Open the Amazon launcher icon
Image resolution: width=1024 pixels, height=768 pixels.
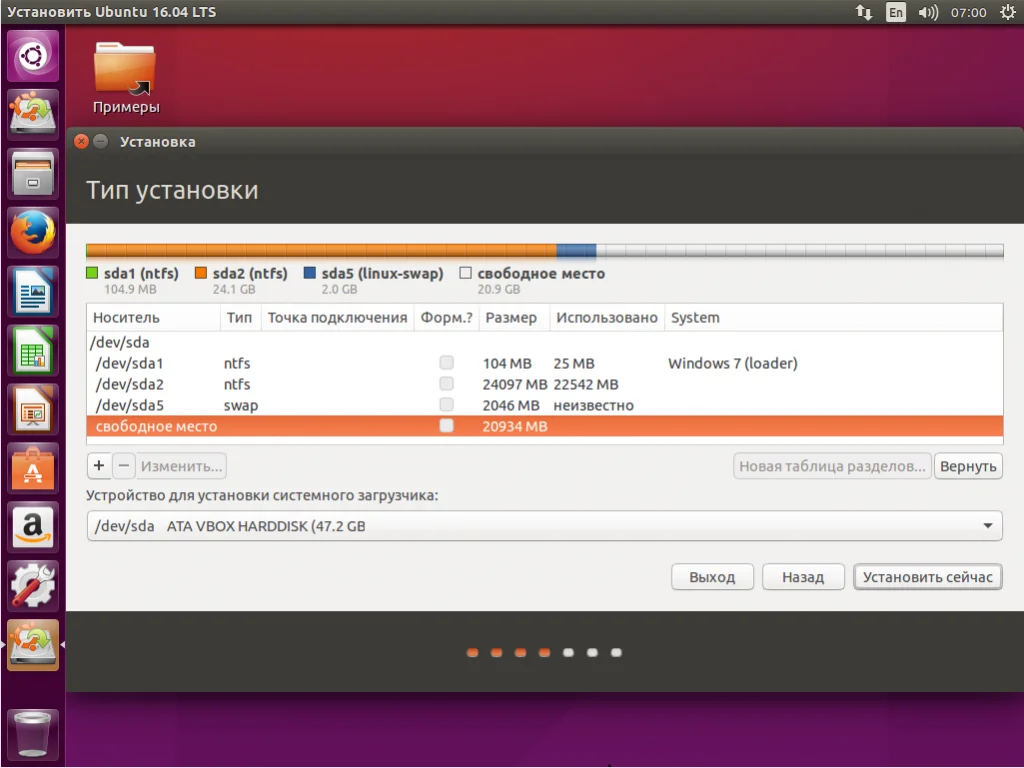point(33,527)
